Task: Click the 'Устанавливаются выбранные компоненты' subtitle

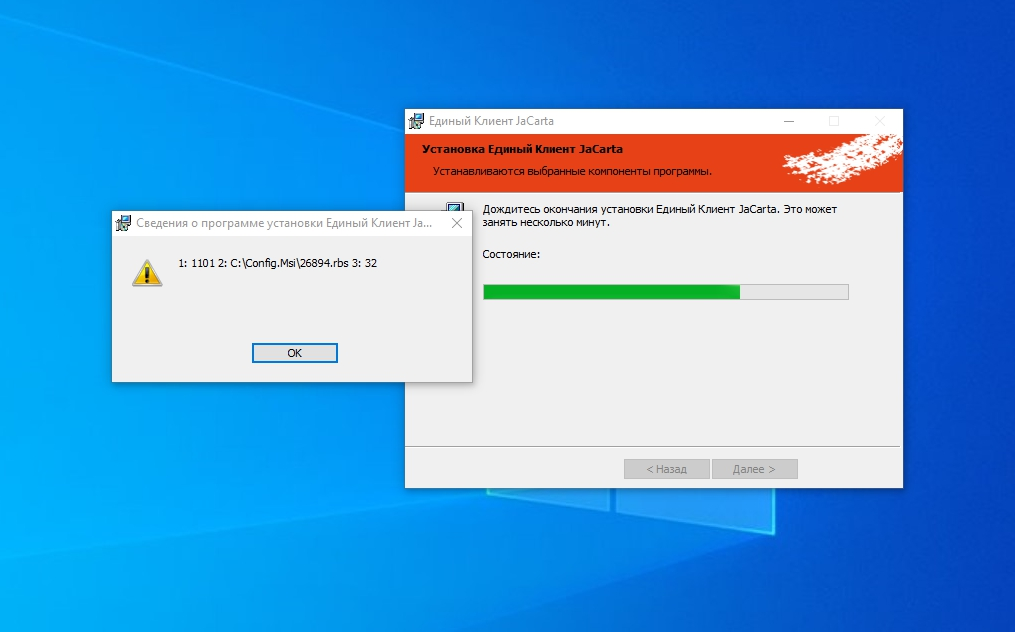Action: [x=572, y=171]
